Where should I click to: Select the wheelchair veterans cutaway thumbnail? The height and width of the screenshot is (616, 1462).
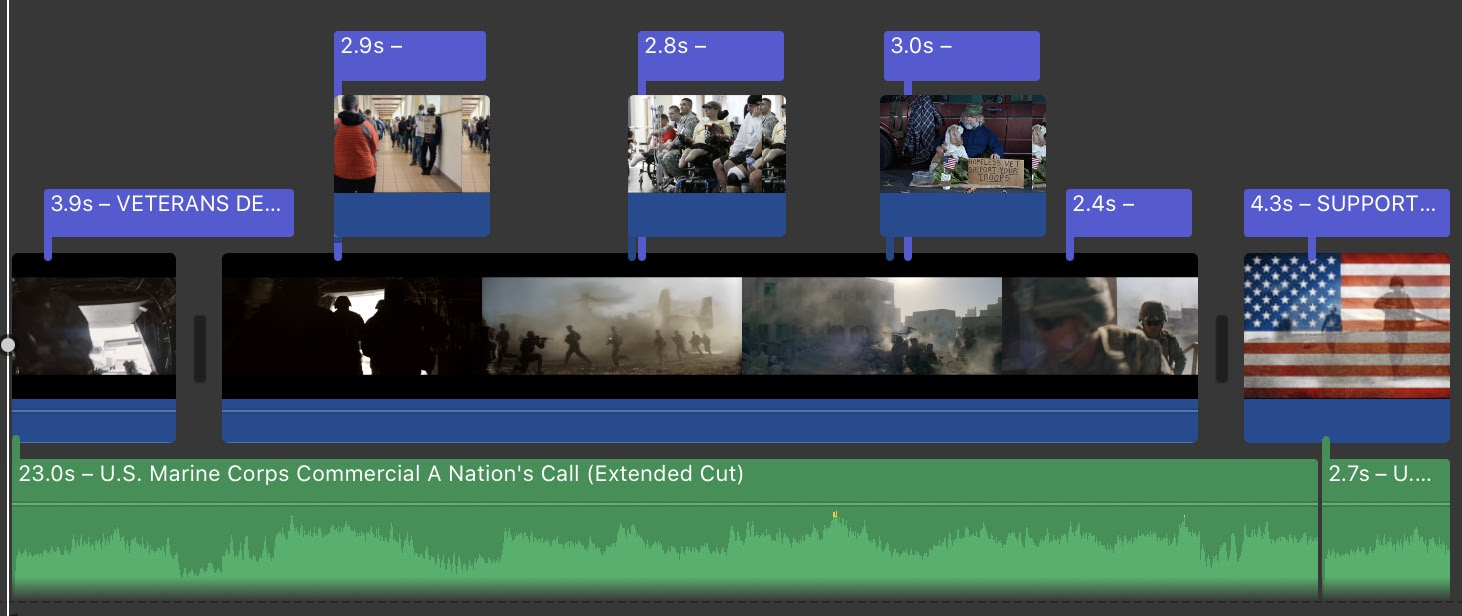(707, 144)
